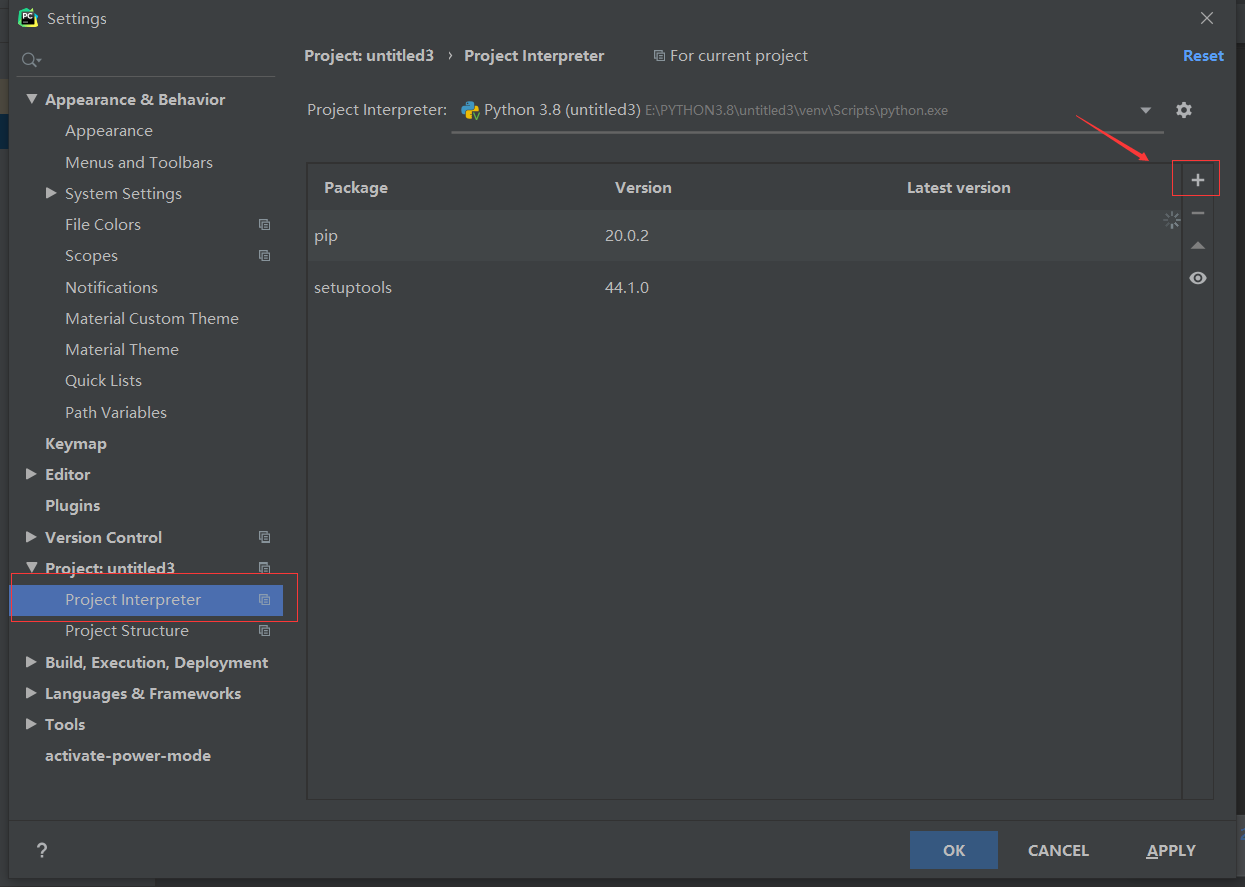The height and width of the screenshot is (887, 1245).
Task: Collapse the Project: untitled3 section
Action: pos(32,568)
